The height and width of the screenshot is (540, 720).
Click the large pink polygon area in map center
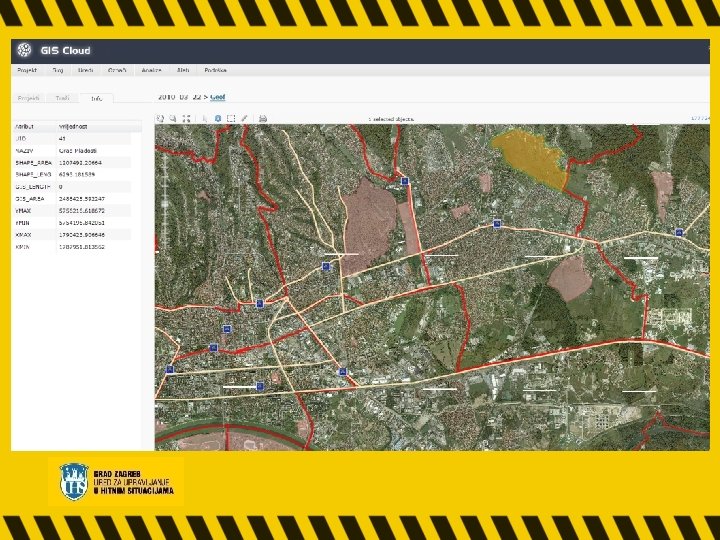coord(369,225)
